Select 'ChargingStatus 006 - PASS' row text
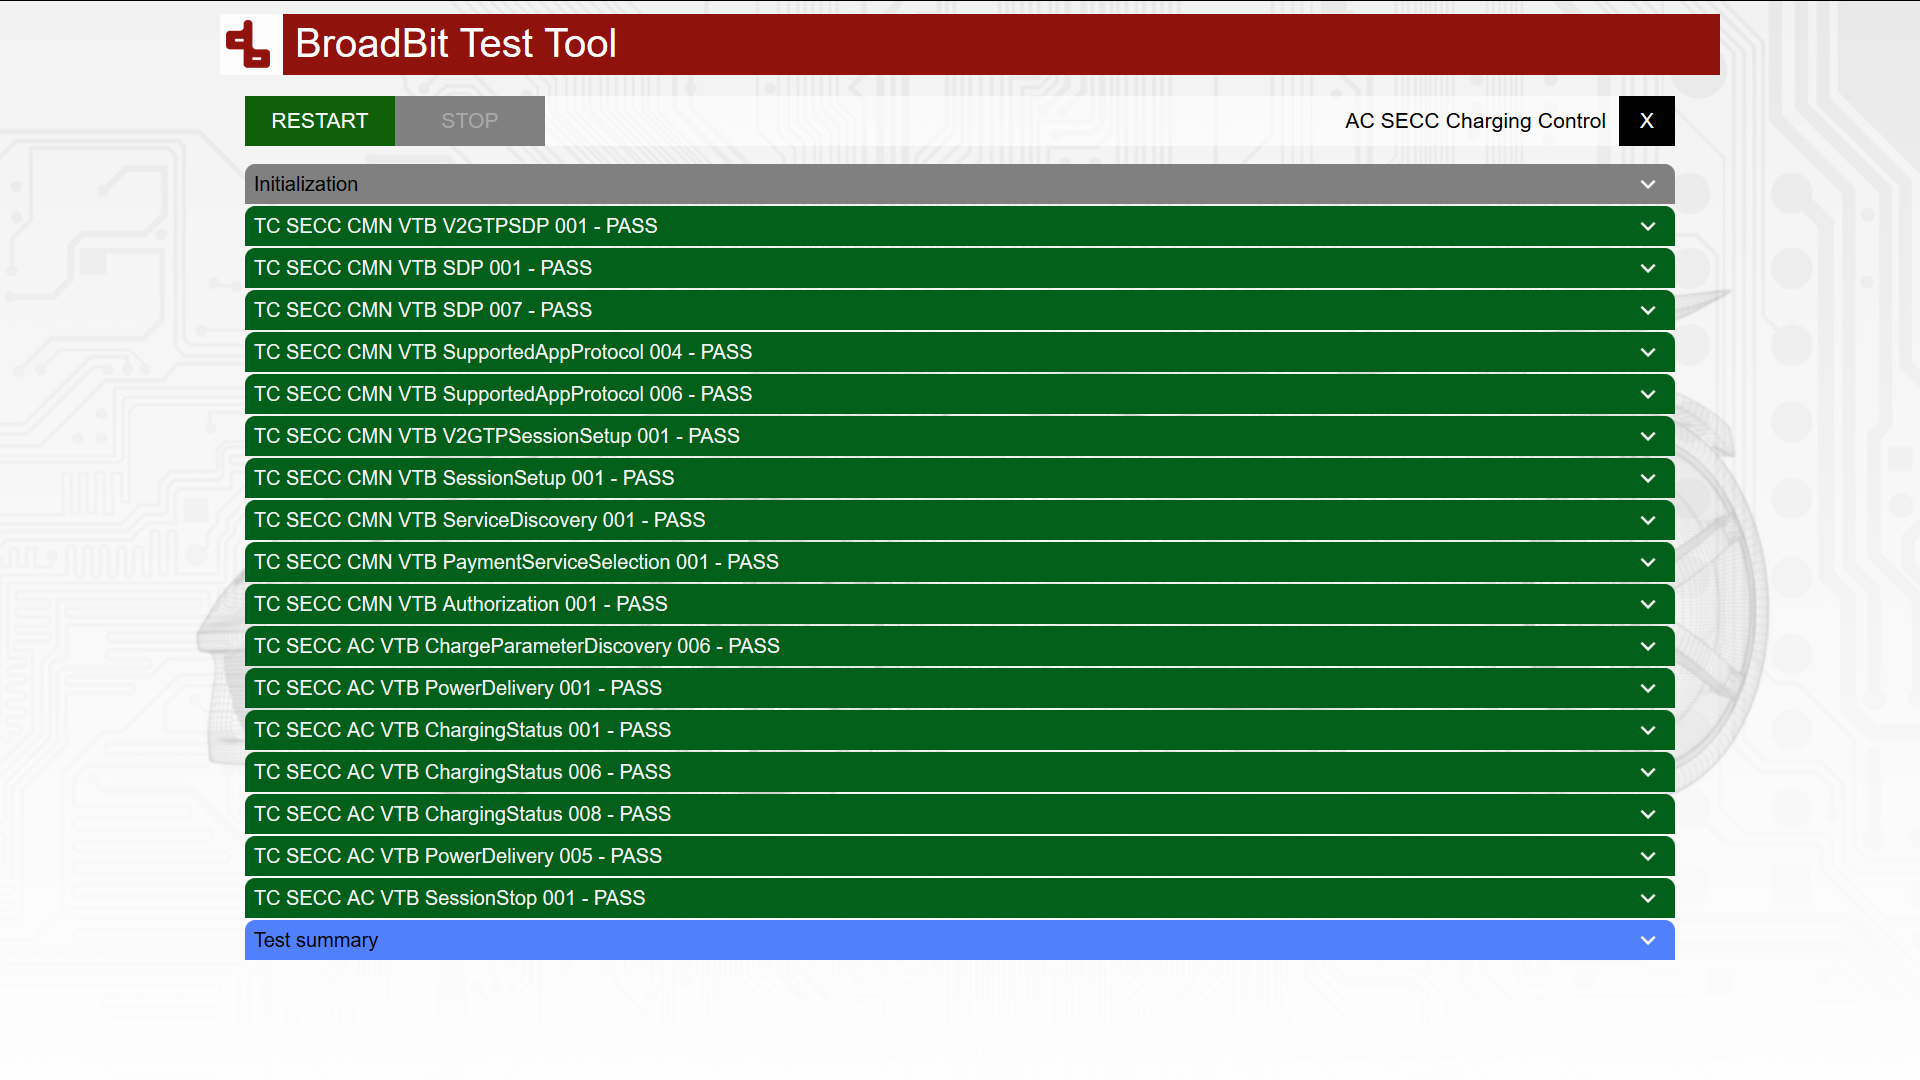The height and width of the screenshot is (1080, 1920). (x=462, y=772)
